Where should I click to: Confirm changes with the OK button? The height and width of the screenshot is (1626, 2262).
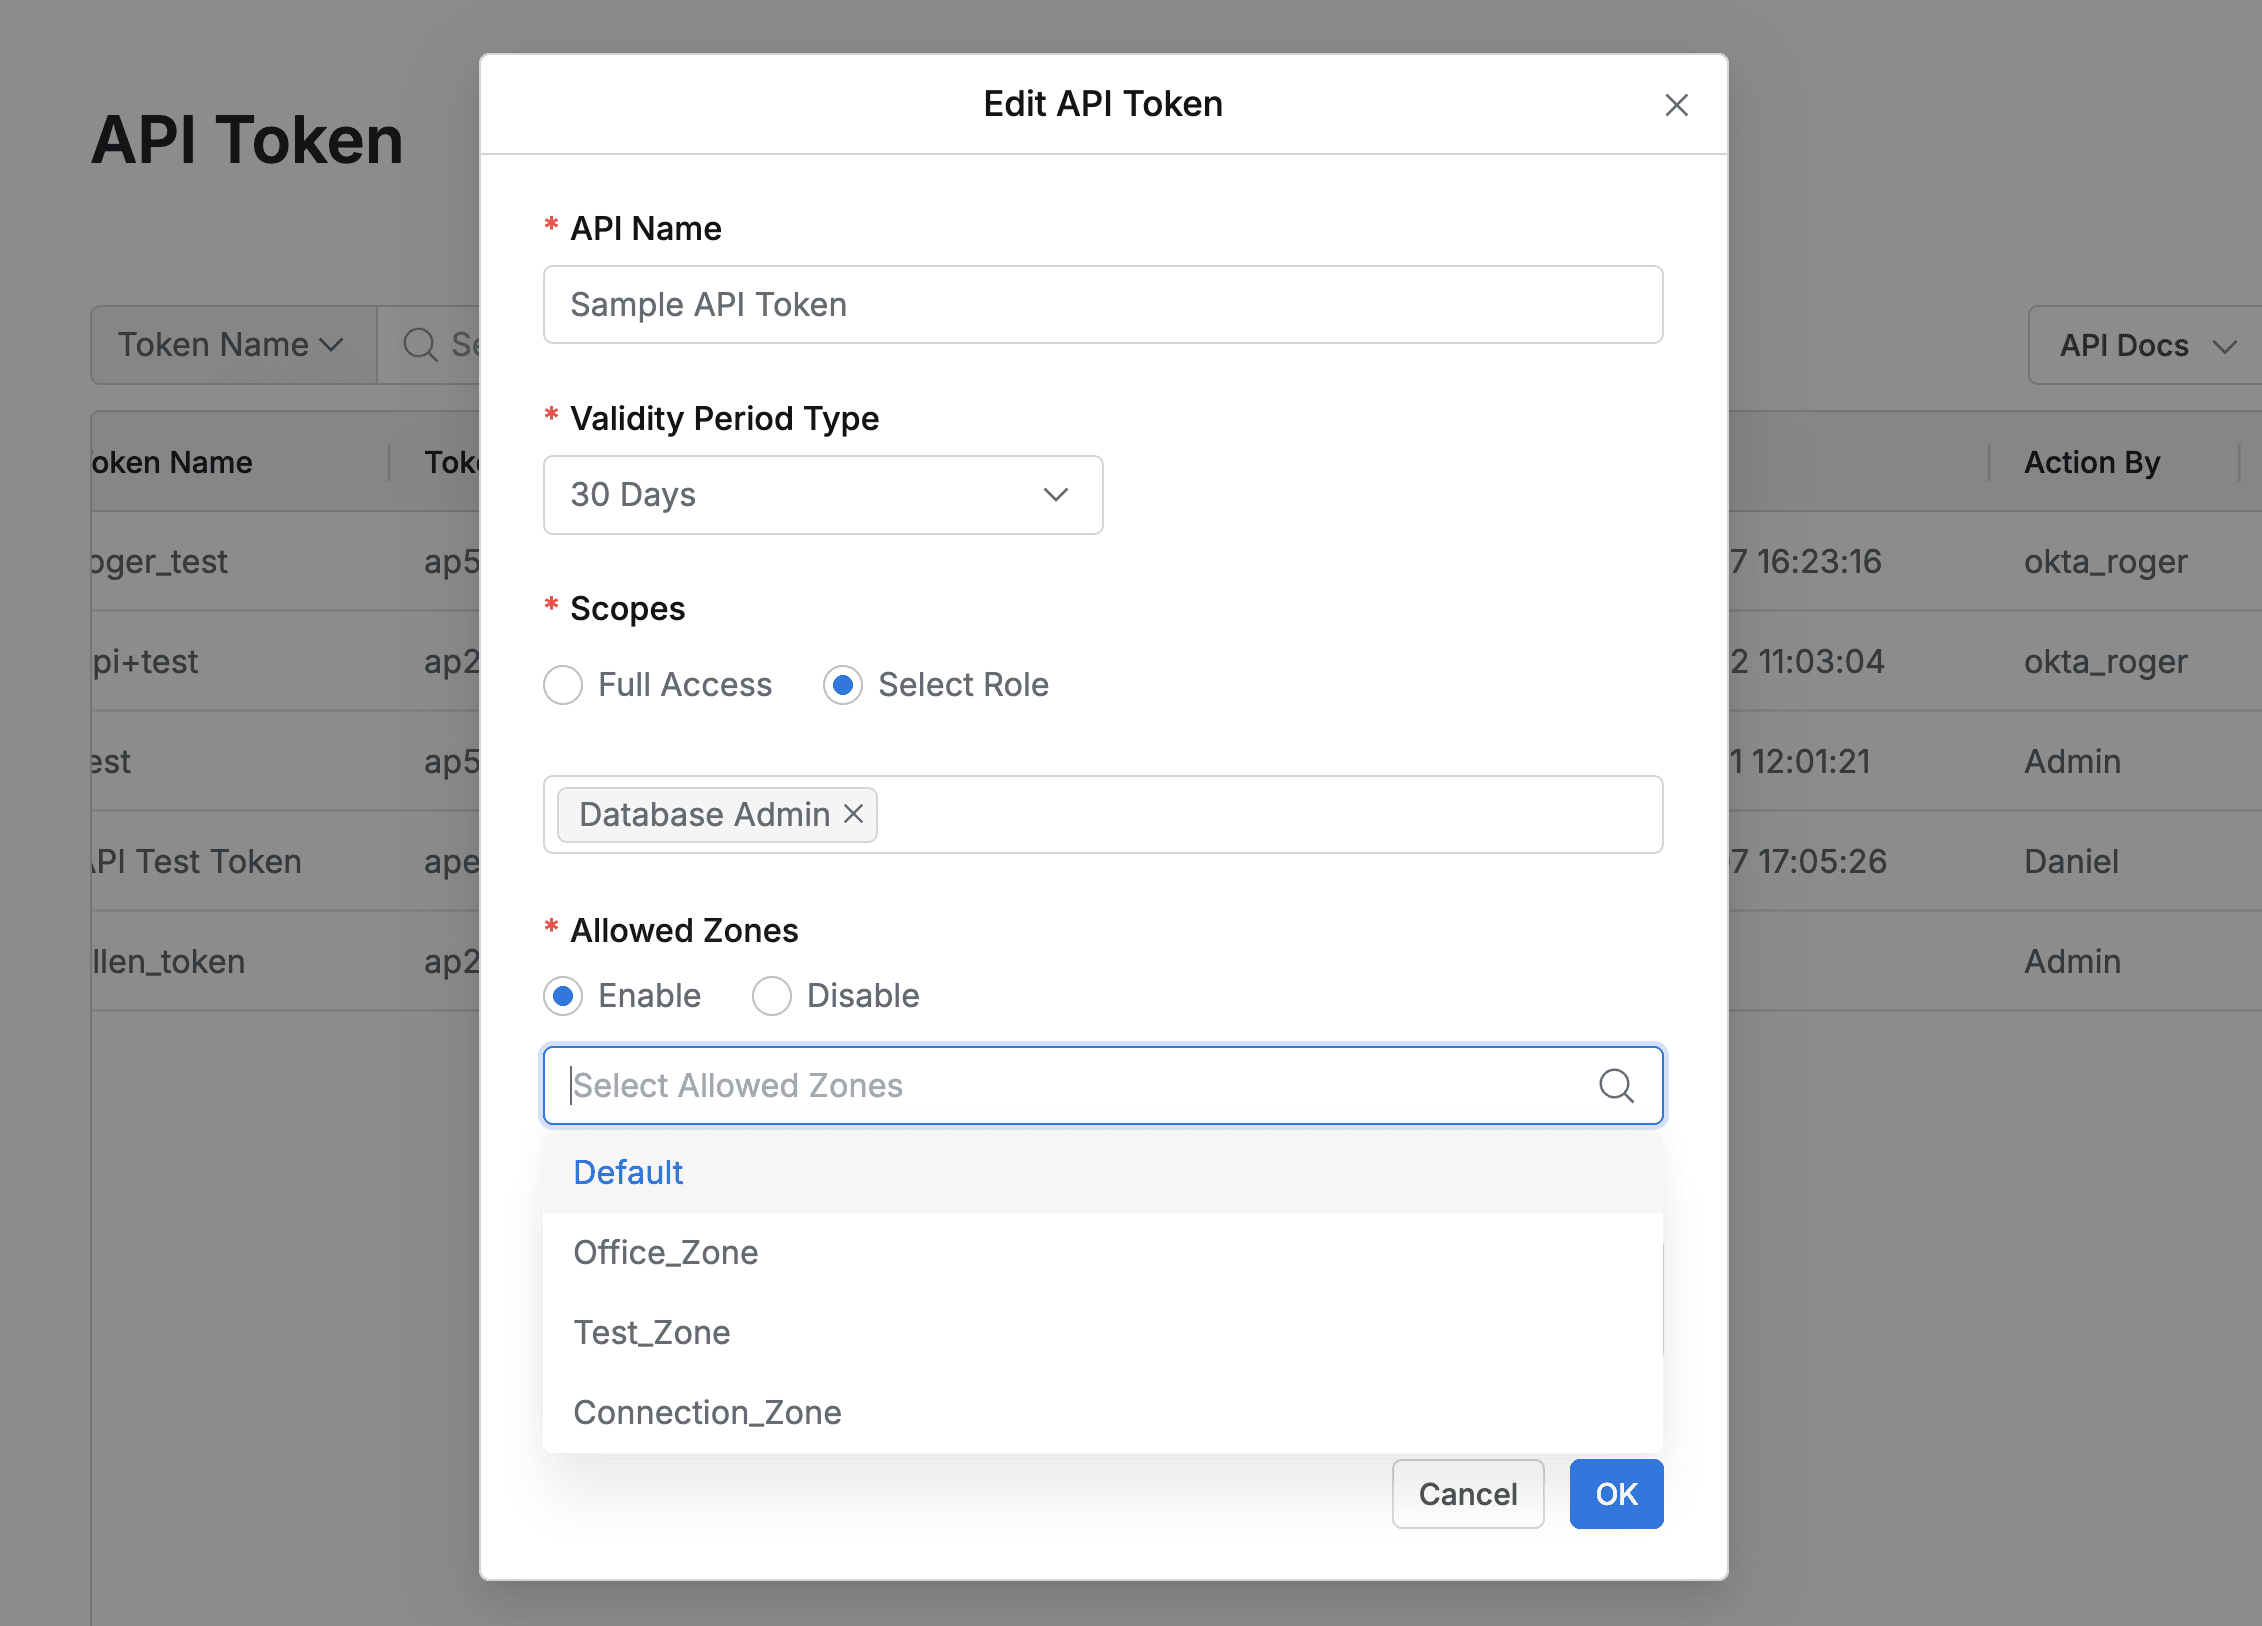coord(1615,1494)
